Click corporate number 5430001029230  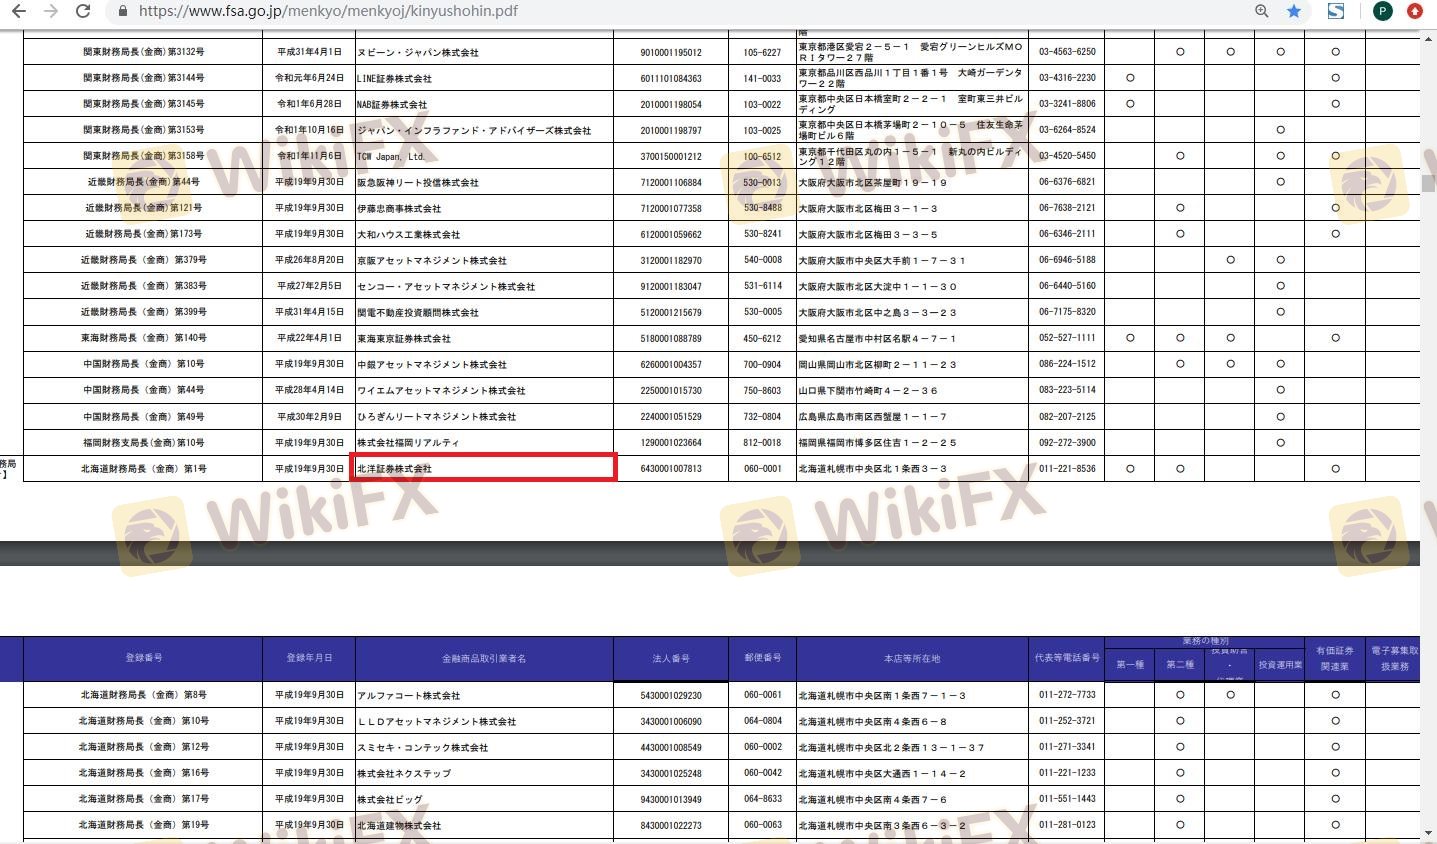(671, 695)
